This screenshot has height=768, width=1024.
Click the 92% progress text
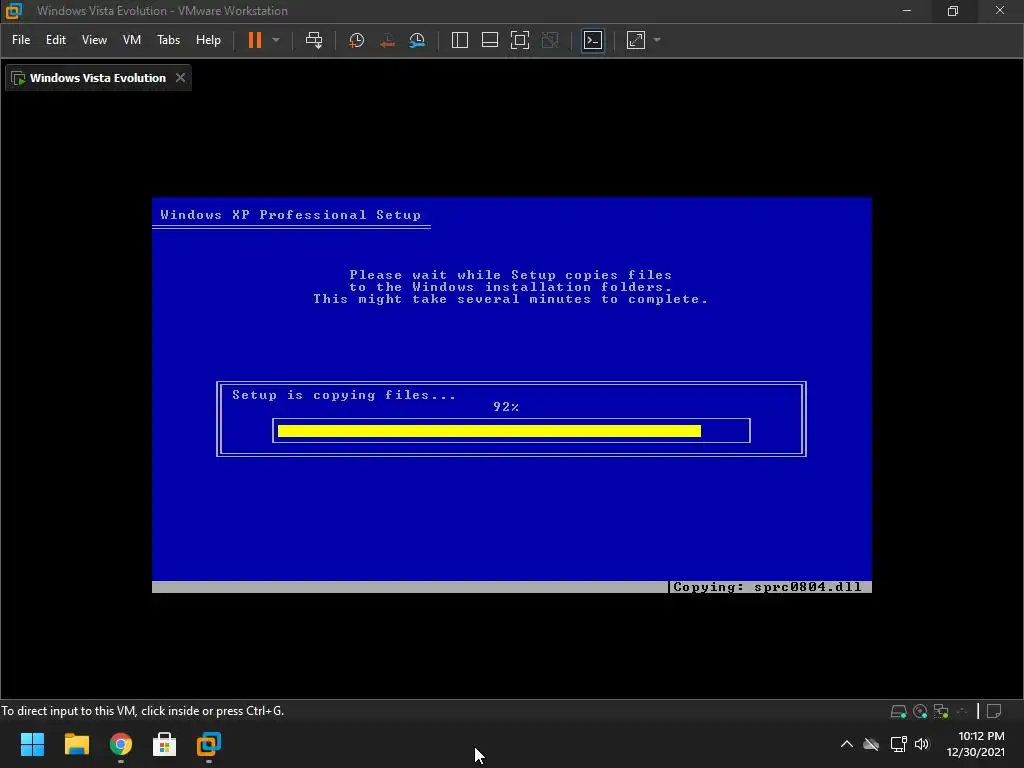click(x=506, y=407)
